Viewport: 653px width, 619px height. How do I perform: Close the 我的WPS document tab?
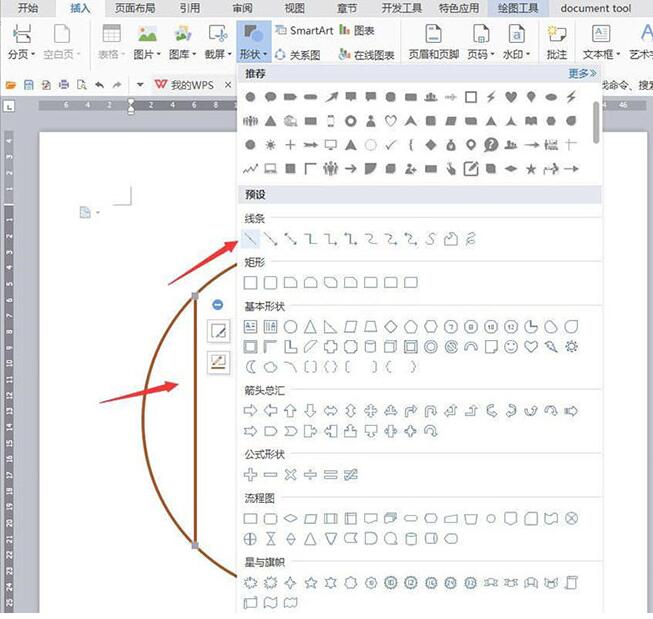228,85
